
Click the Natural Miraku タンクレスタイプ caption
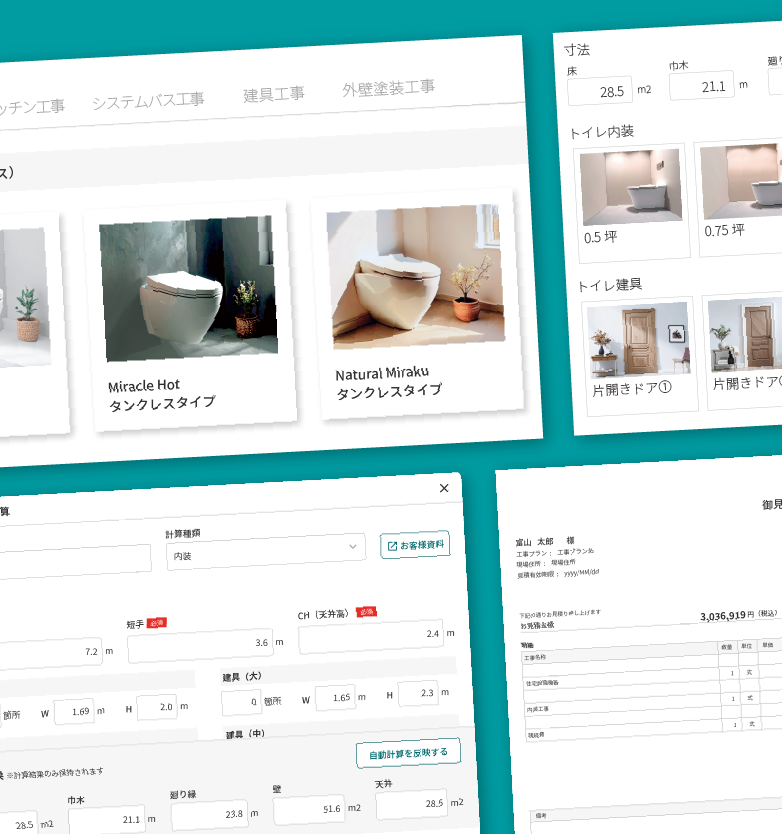pyautogui.click(x=388, y=382)
